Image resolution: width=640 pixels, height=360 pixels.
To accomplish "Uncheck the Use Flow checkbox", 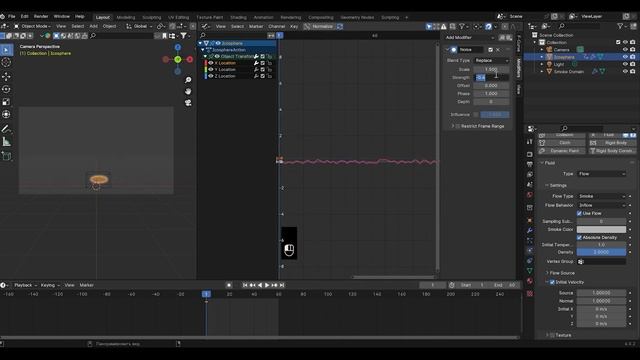I will click(x=579, y=213).
